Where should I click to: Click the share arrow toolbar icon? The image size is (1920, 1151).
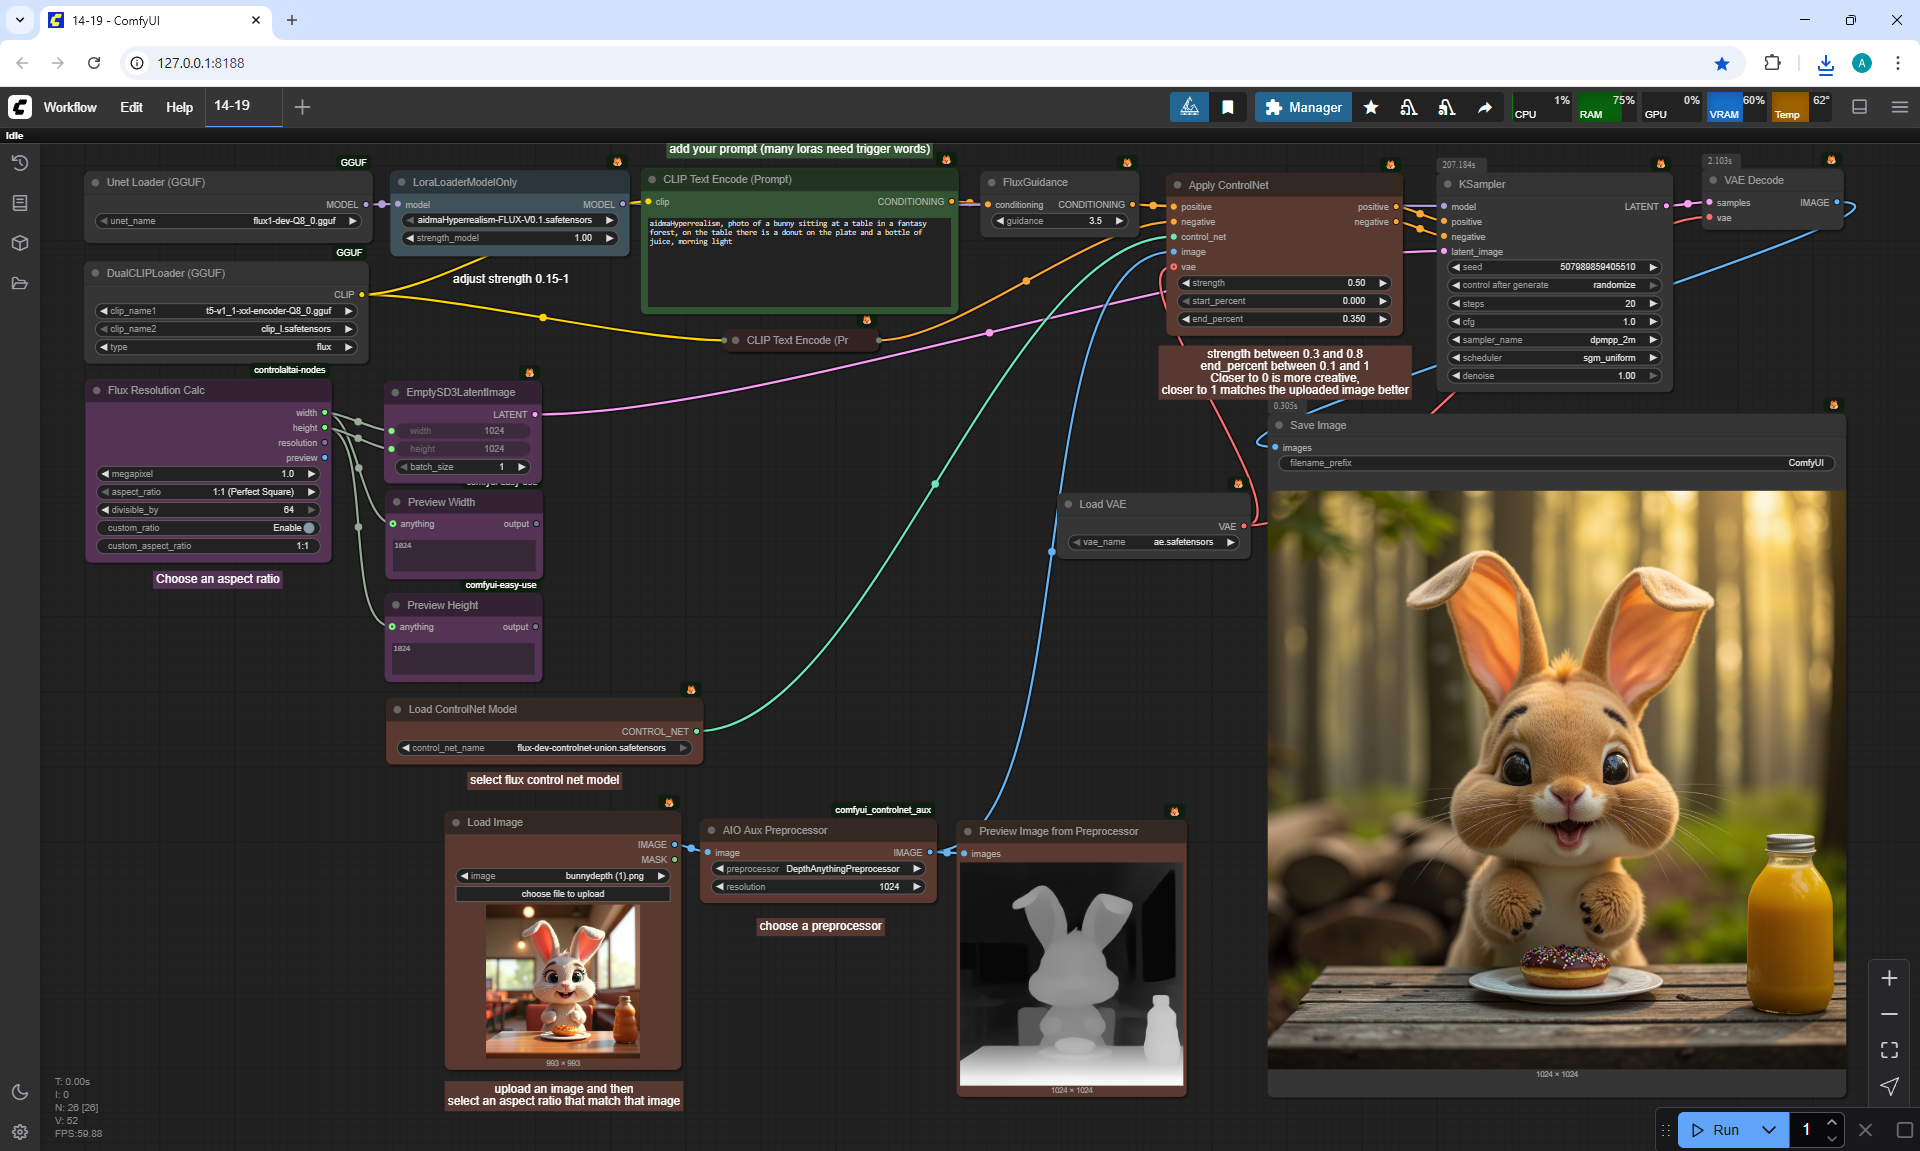tap(1485, 107)
